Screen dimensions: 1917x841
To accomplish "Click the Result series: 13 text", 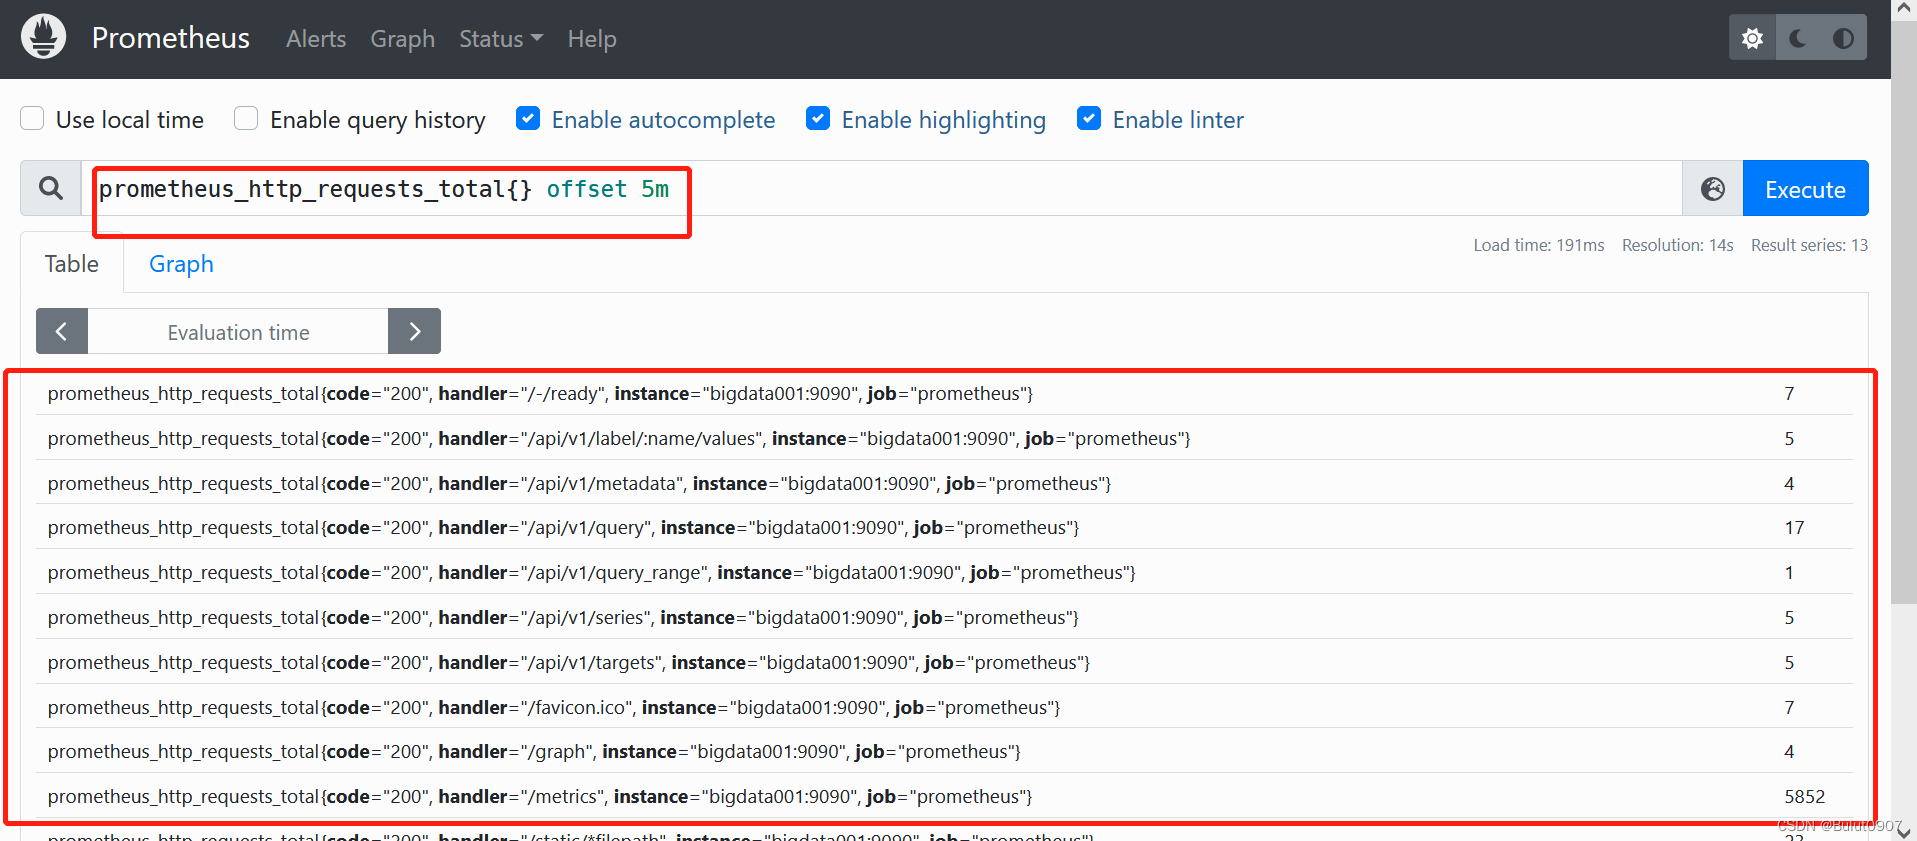I will click(1809, 245).
